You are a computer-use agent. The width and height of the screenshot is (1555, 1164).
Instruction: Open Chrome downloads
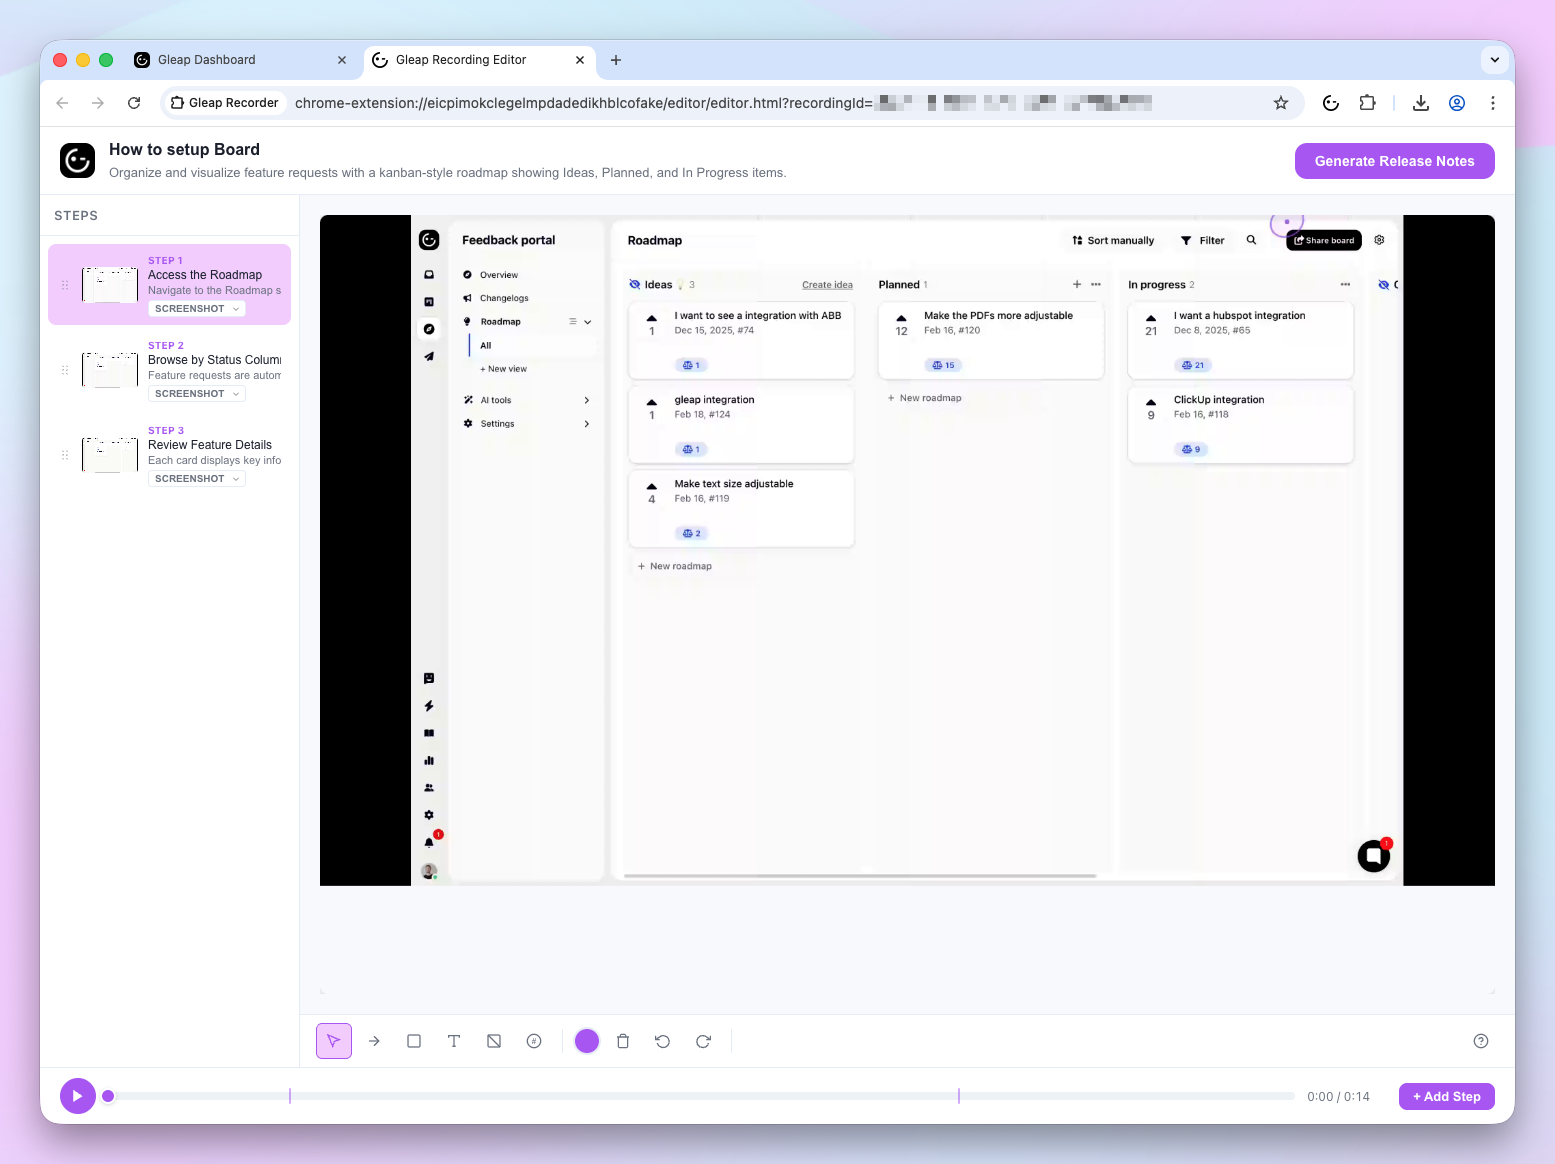(x=1421, y=103)
